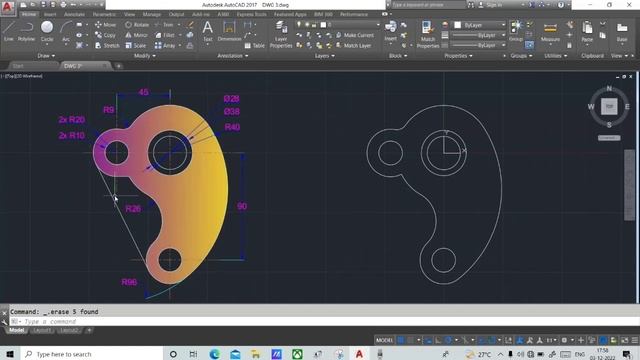Toggle clean screen icon in status bar

[624, 340]
